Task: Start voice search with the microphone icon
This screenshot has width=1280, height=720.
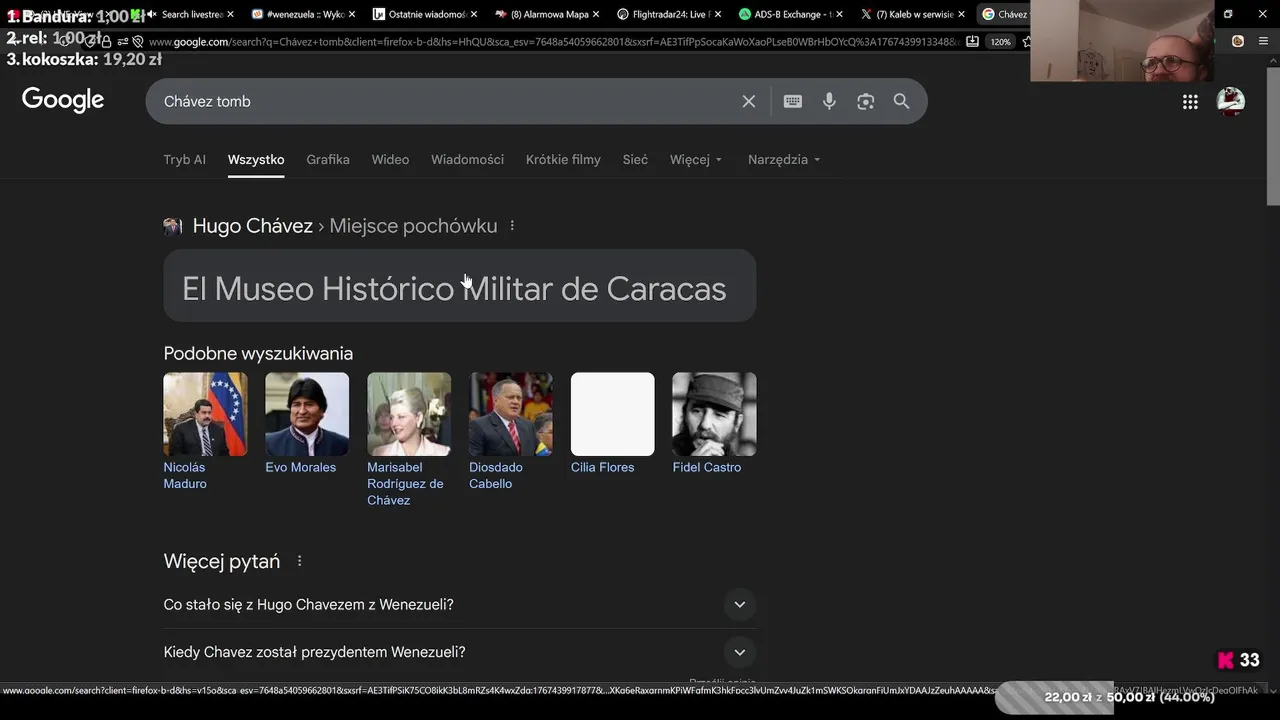Action: [x=829, y=101]
